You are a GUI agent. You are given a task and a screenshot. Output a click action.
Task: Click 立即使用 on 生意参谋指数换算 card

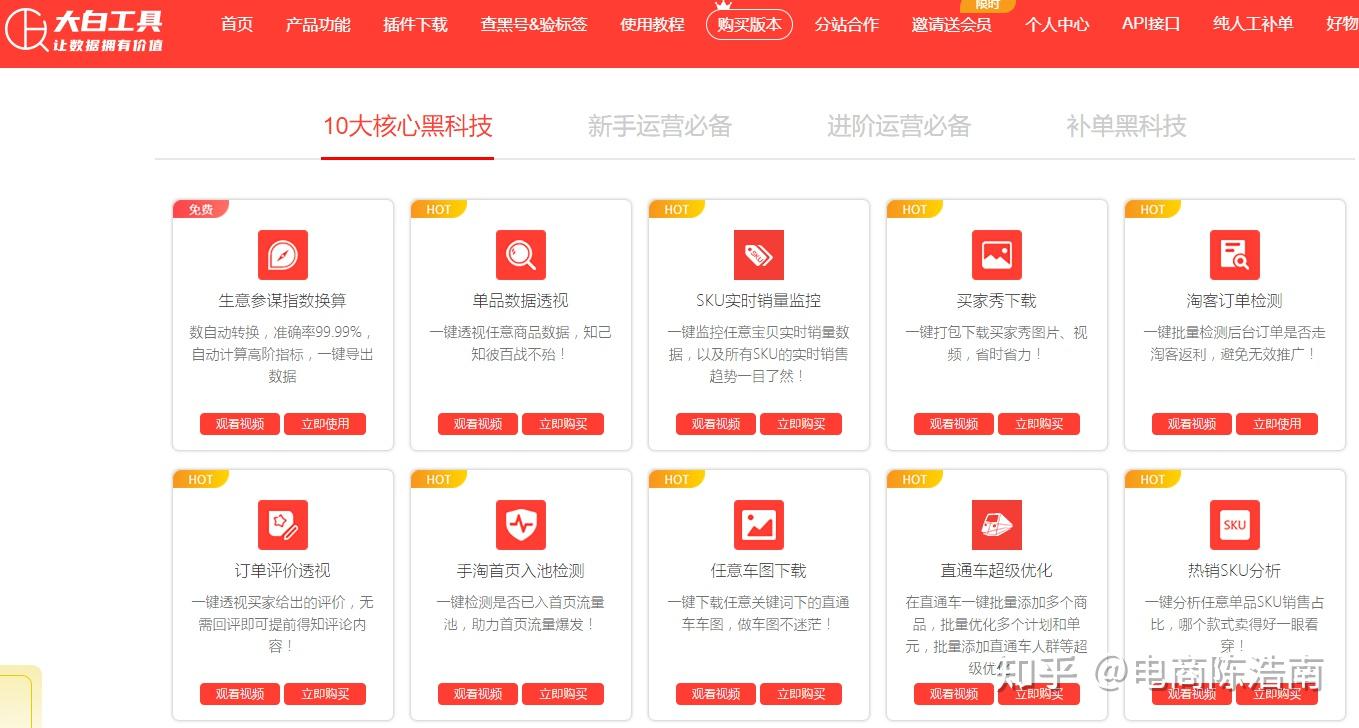click(x=325, y=424)
